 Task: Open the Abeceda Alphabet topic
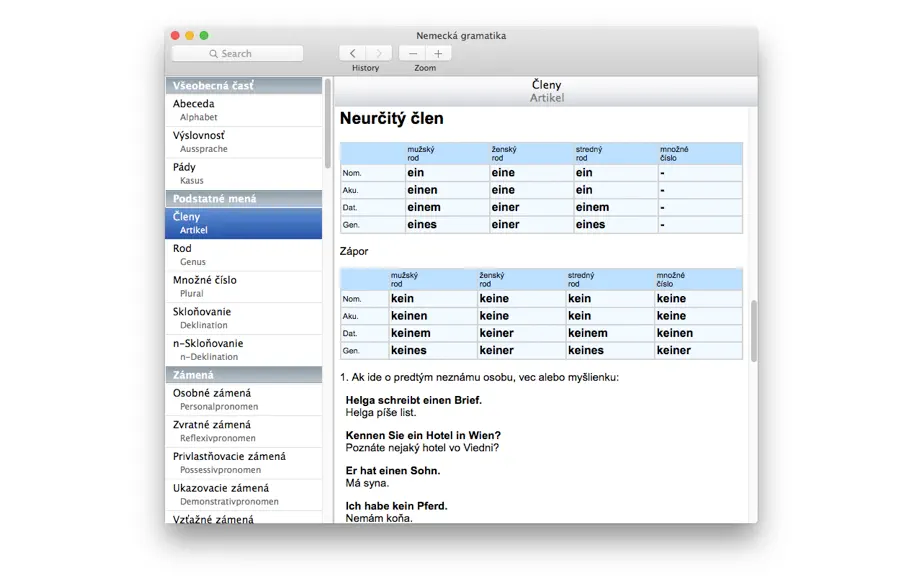[x=243, y=110]
